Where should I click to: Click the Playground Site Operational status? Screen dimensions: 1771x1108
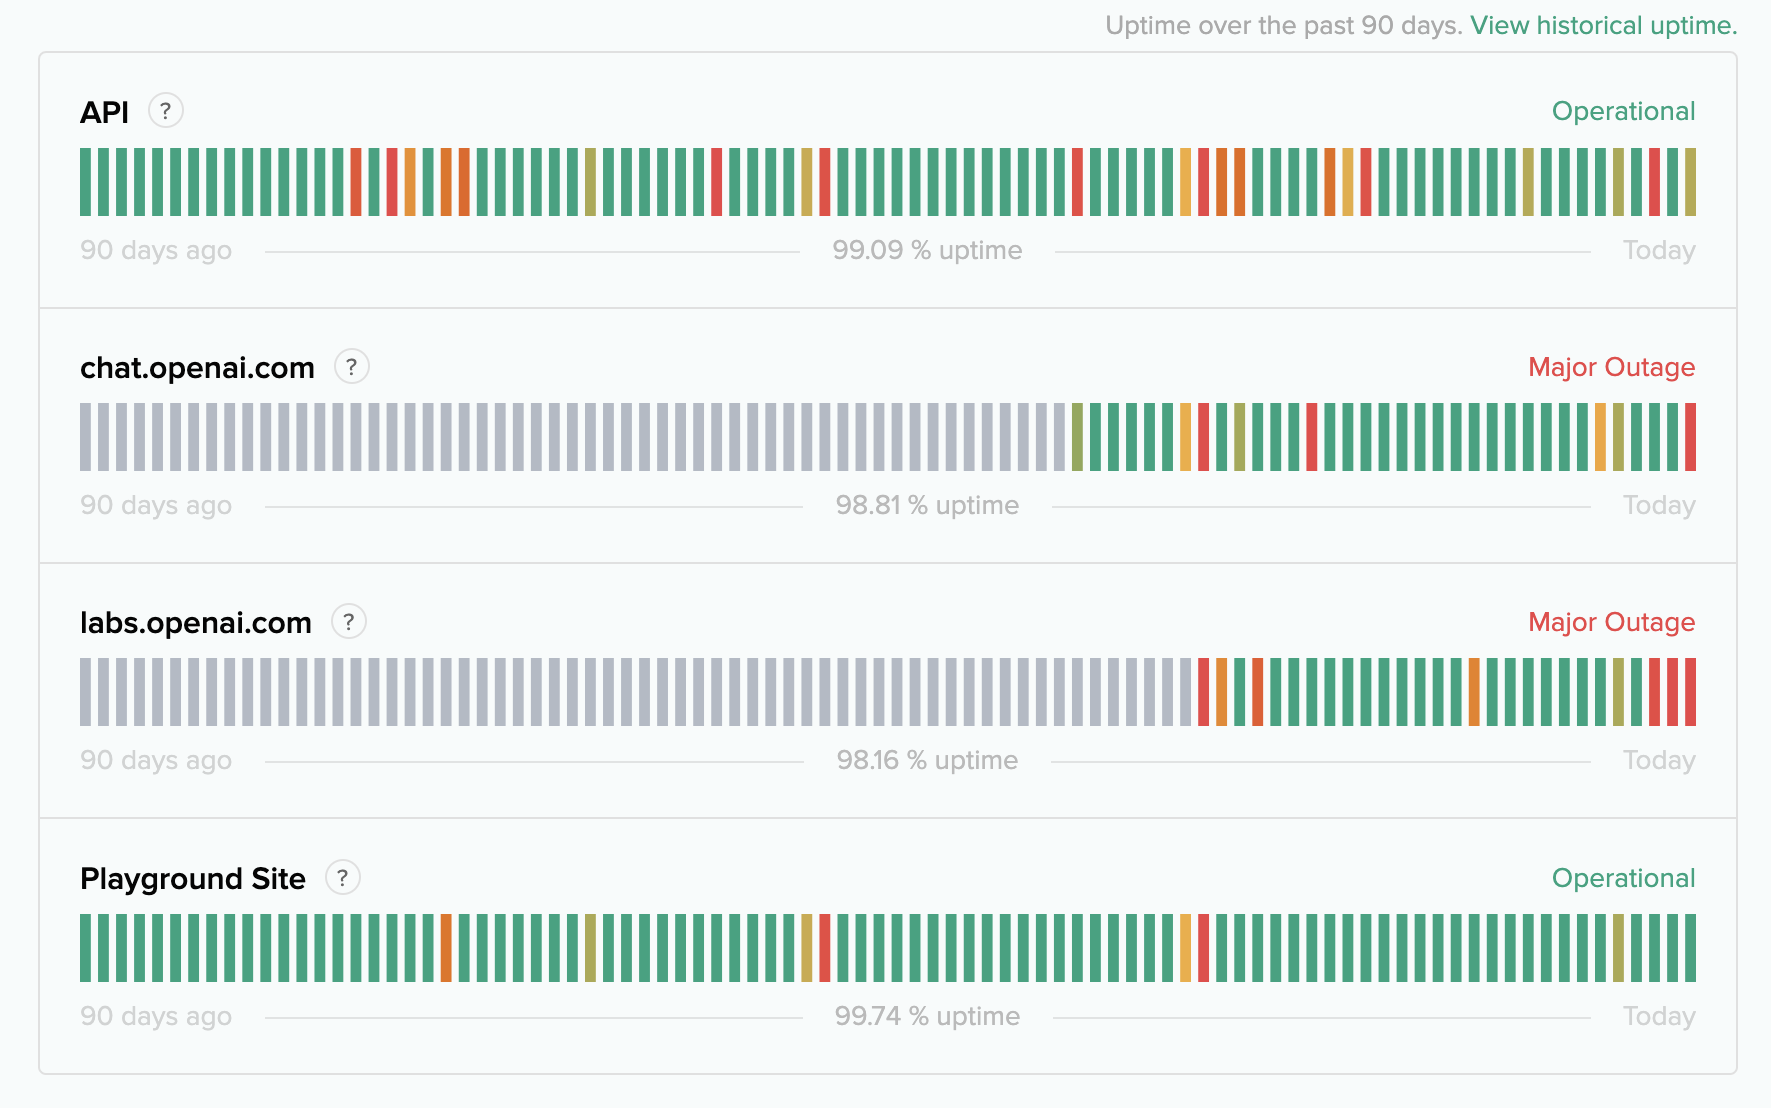pyautogui.click(x=1622, y=878)
